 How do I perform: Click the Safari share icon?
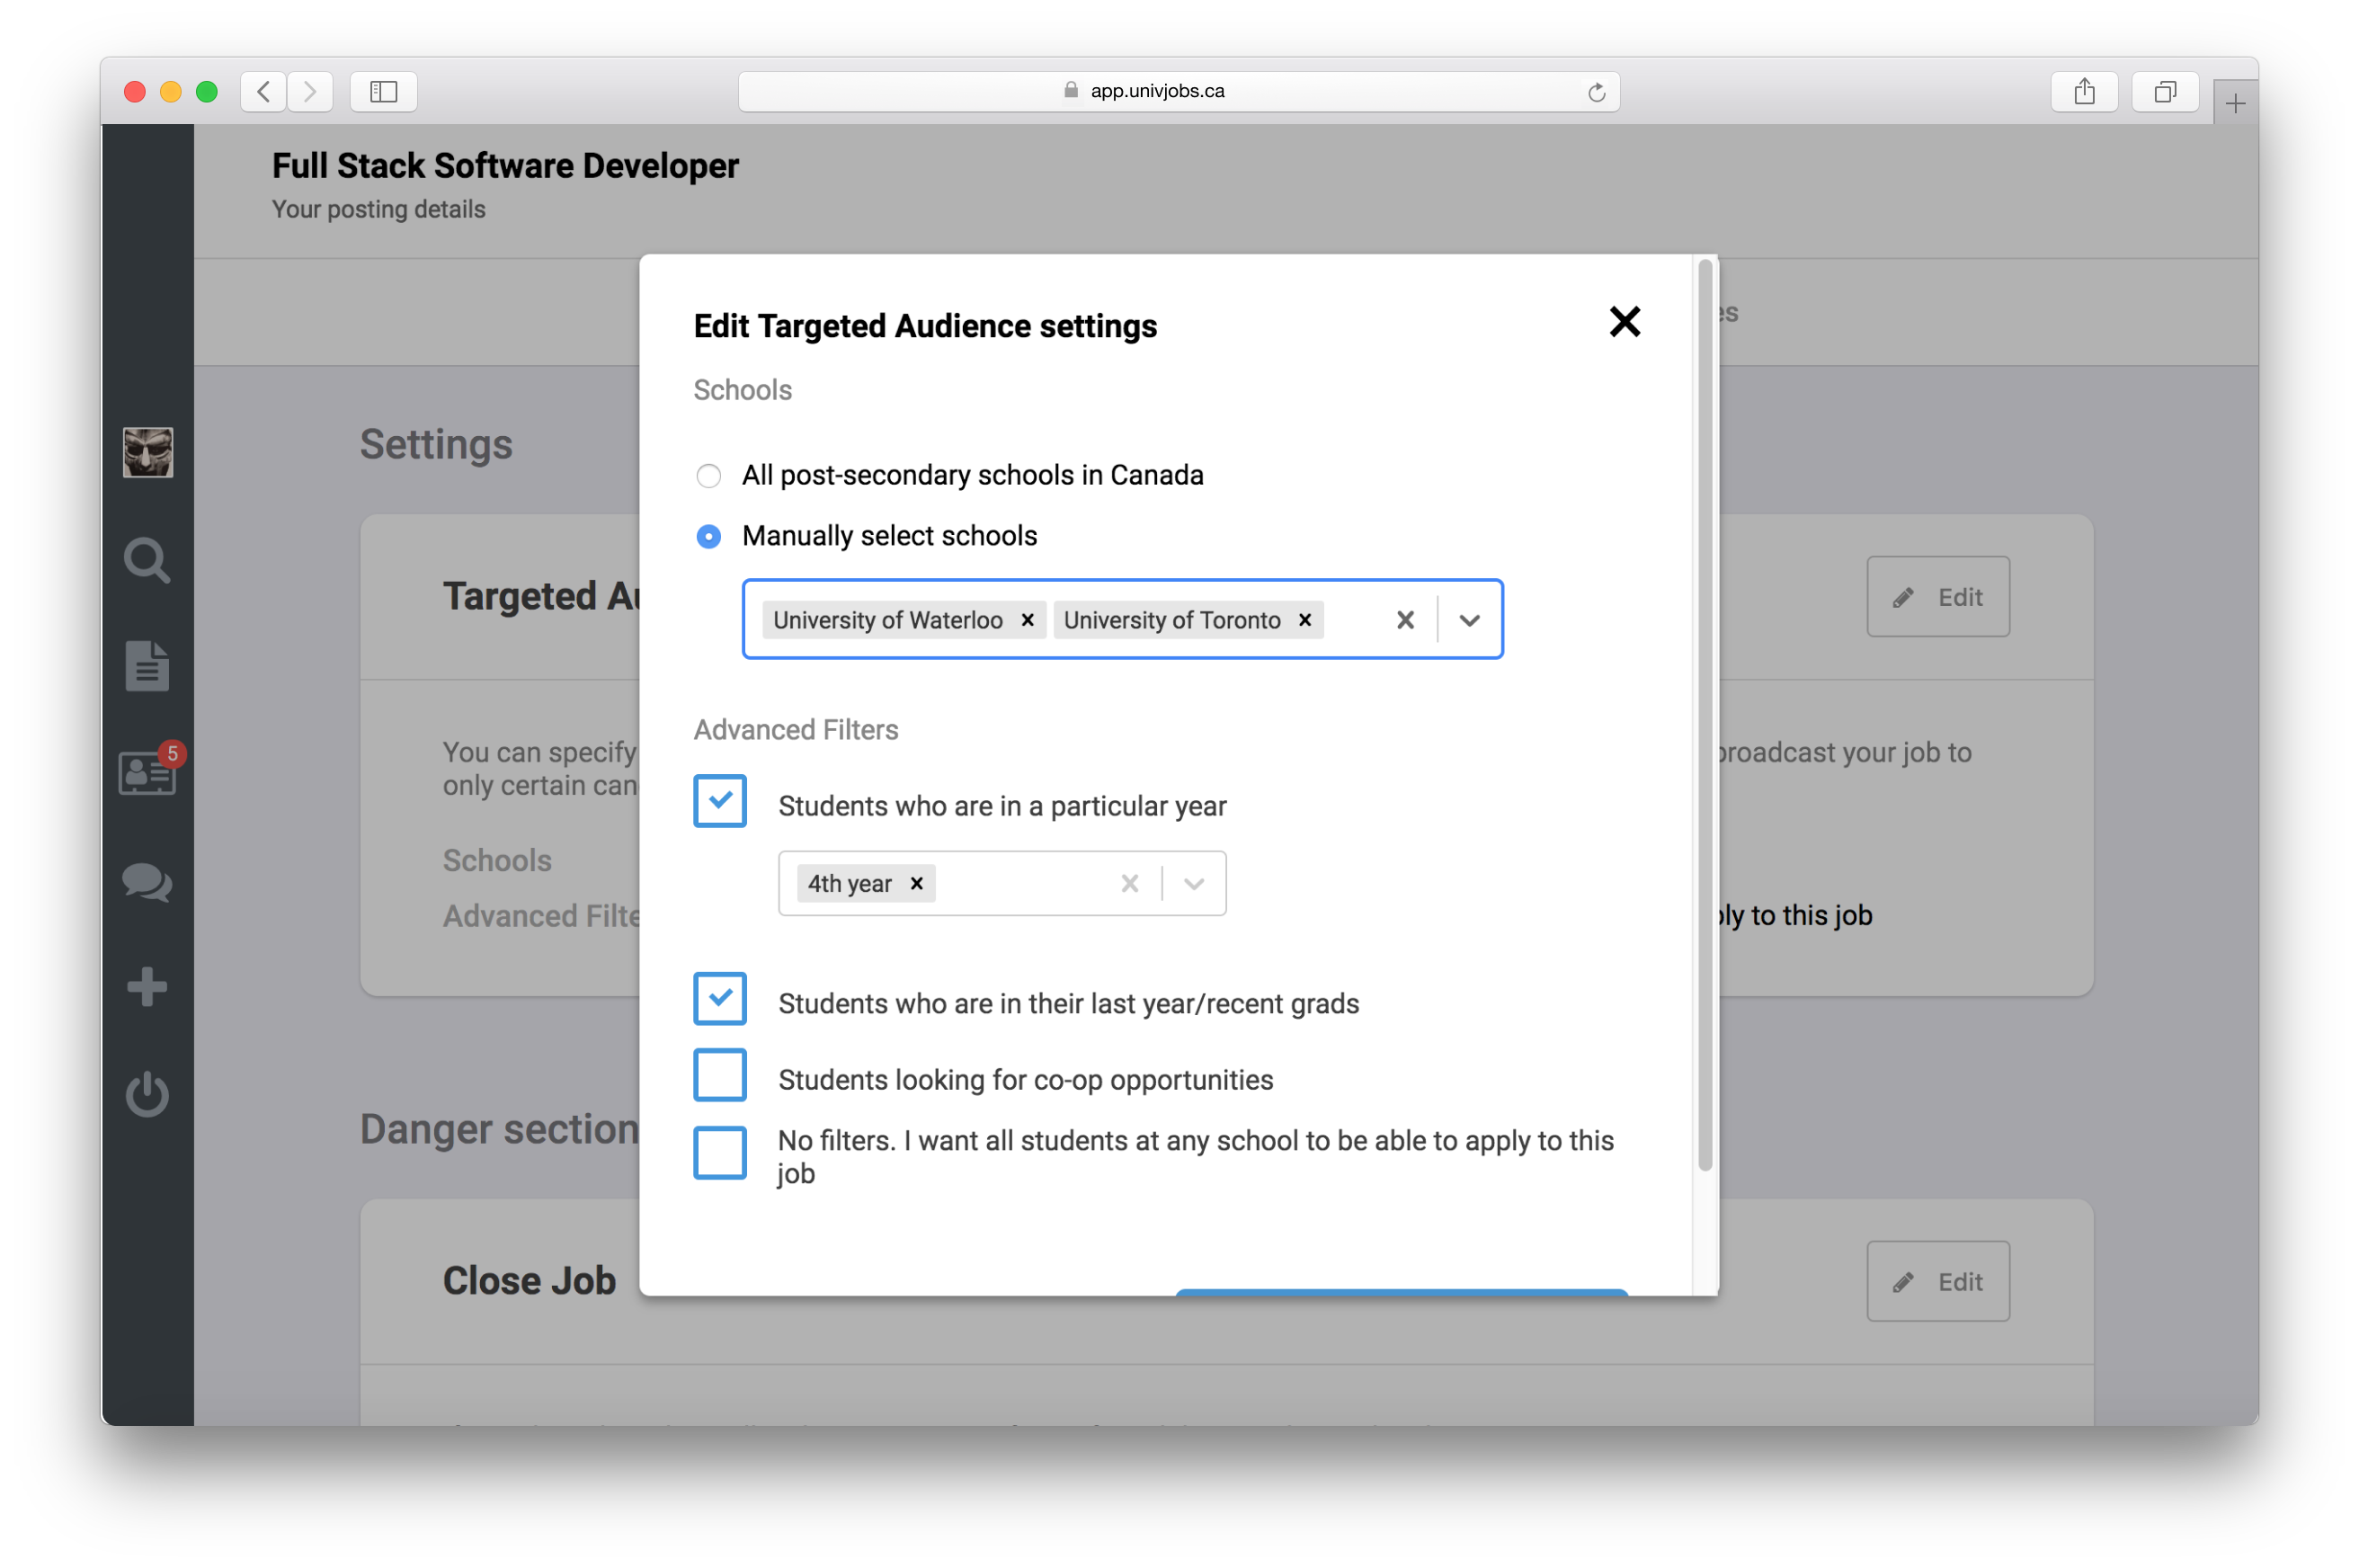click(x=2084, y=92)
